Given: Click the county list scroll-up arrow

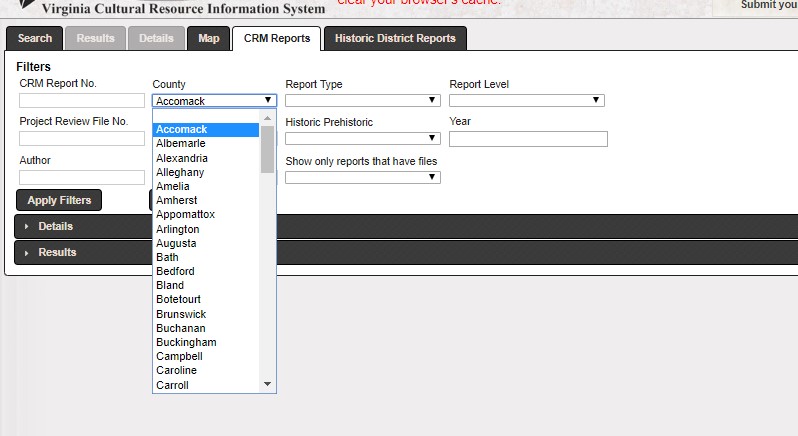Looking at the screenshot, I should pyautogui.click(x=267, y=118).
